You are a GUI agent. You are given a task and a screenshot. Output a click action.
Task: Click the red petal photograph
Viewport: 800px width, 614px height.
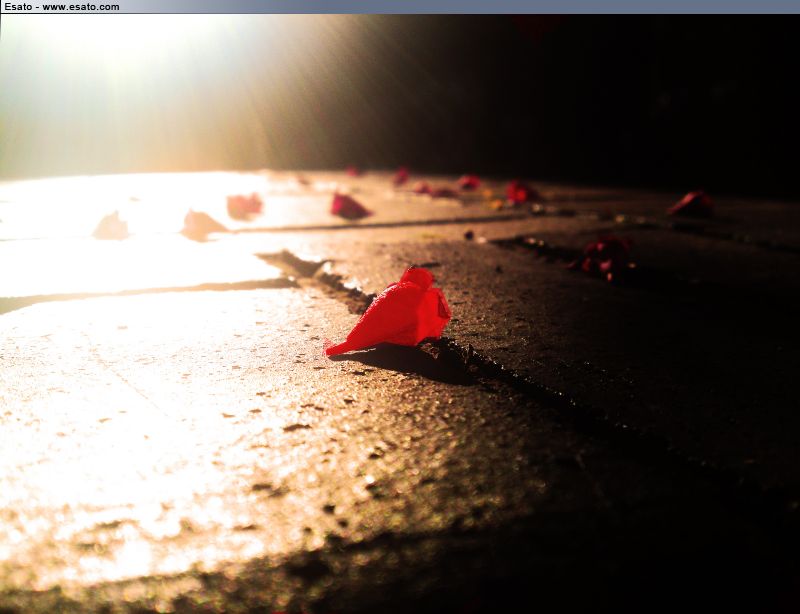(400, 314)
